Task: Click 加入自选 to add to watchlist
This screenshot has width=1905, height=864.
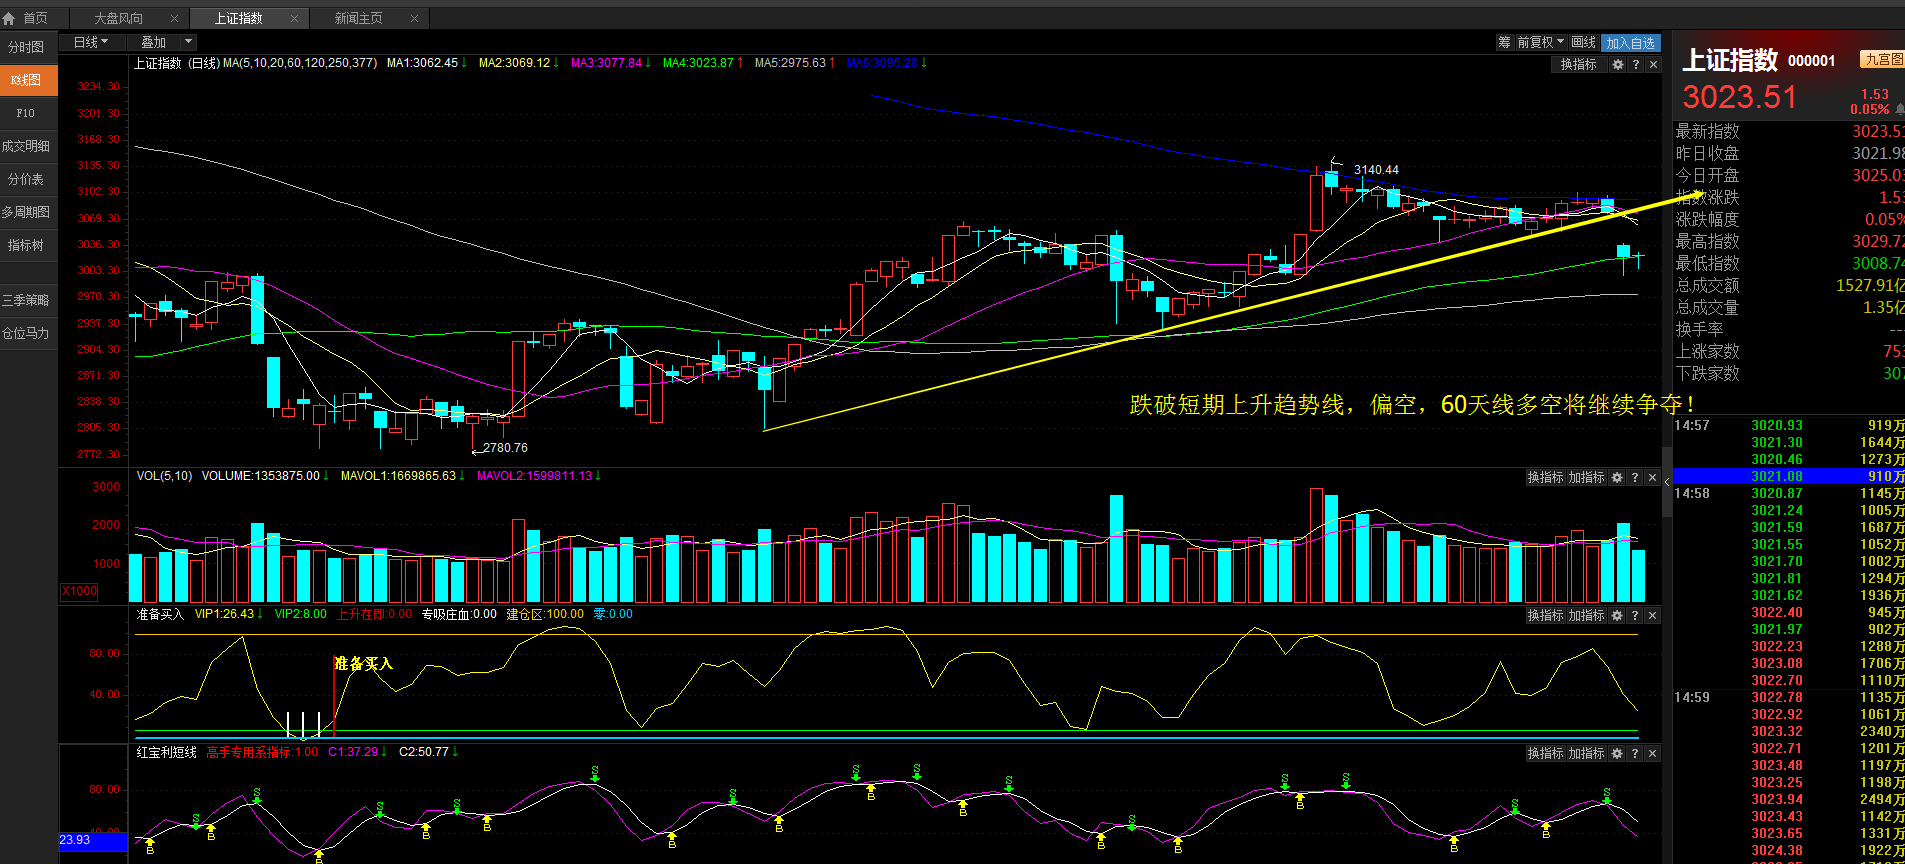Action: click(x=1631, y=43)
